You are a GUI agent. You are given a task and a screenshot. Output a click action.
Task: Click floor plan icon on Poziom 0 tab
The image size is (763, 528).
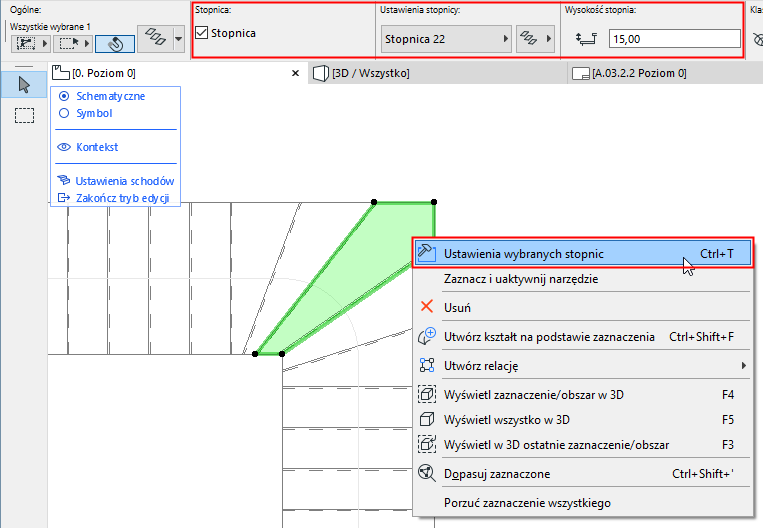[x=61, y=73]
